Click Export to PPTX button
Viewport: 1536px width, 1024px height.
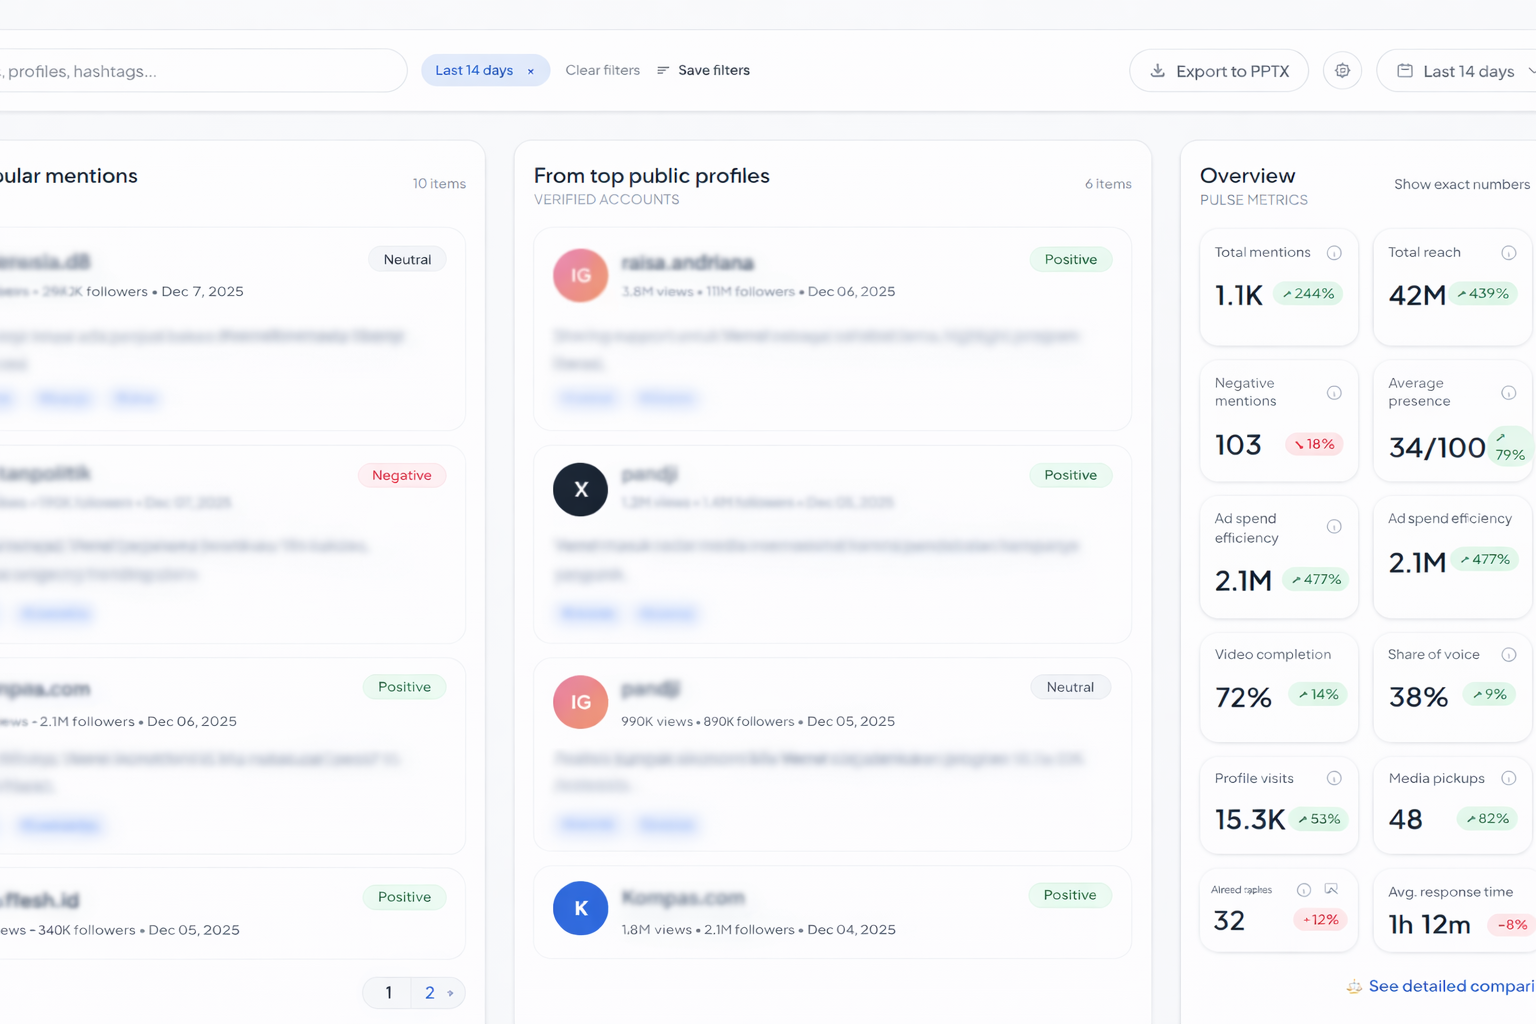(1218, 71)
